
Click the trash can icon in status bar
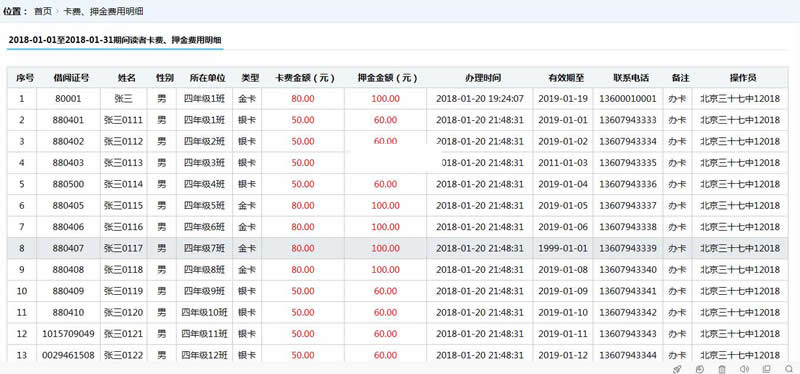tap(722, 369)
